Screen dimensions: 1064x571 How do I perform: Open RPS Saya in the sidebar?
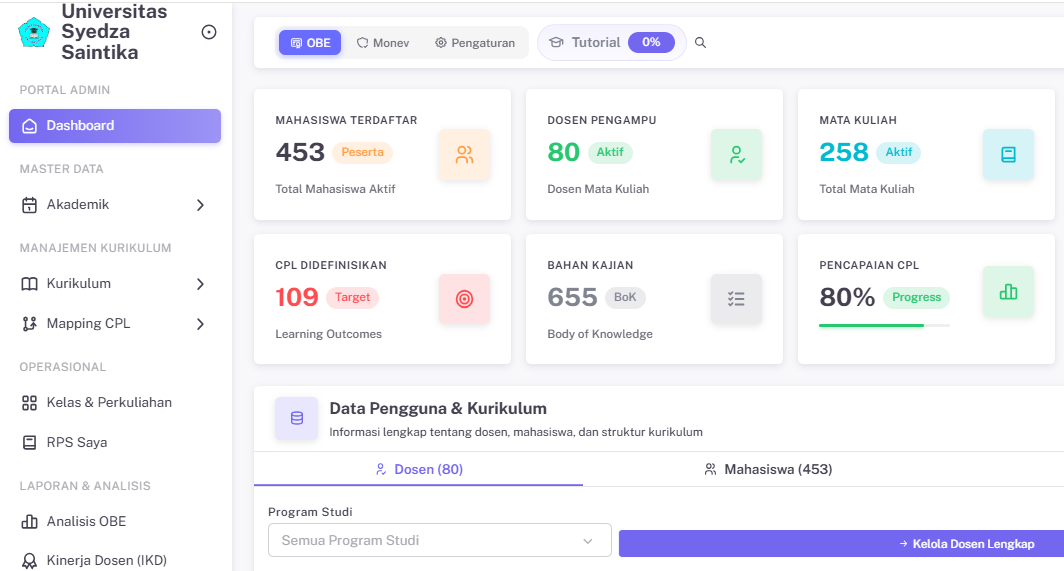[115, 443]
